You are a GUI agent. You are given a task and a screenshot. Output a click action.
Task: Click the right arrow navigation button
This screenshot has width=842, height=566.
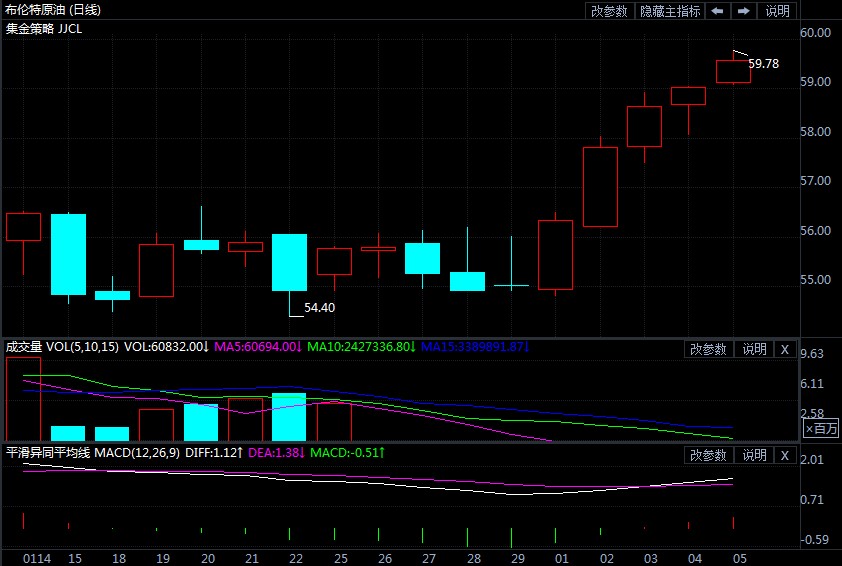pos(744,11)
